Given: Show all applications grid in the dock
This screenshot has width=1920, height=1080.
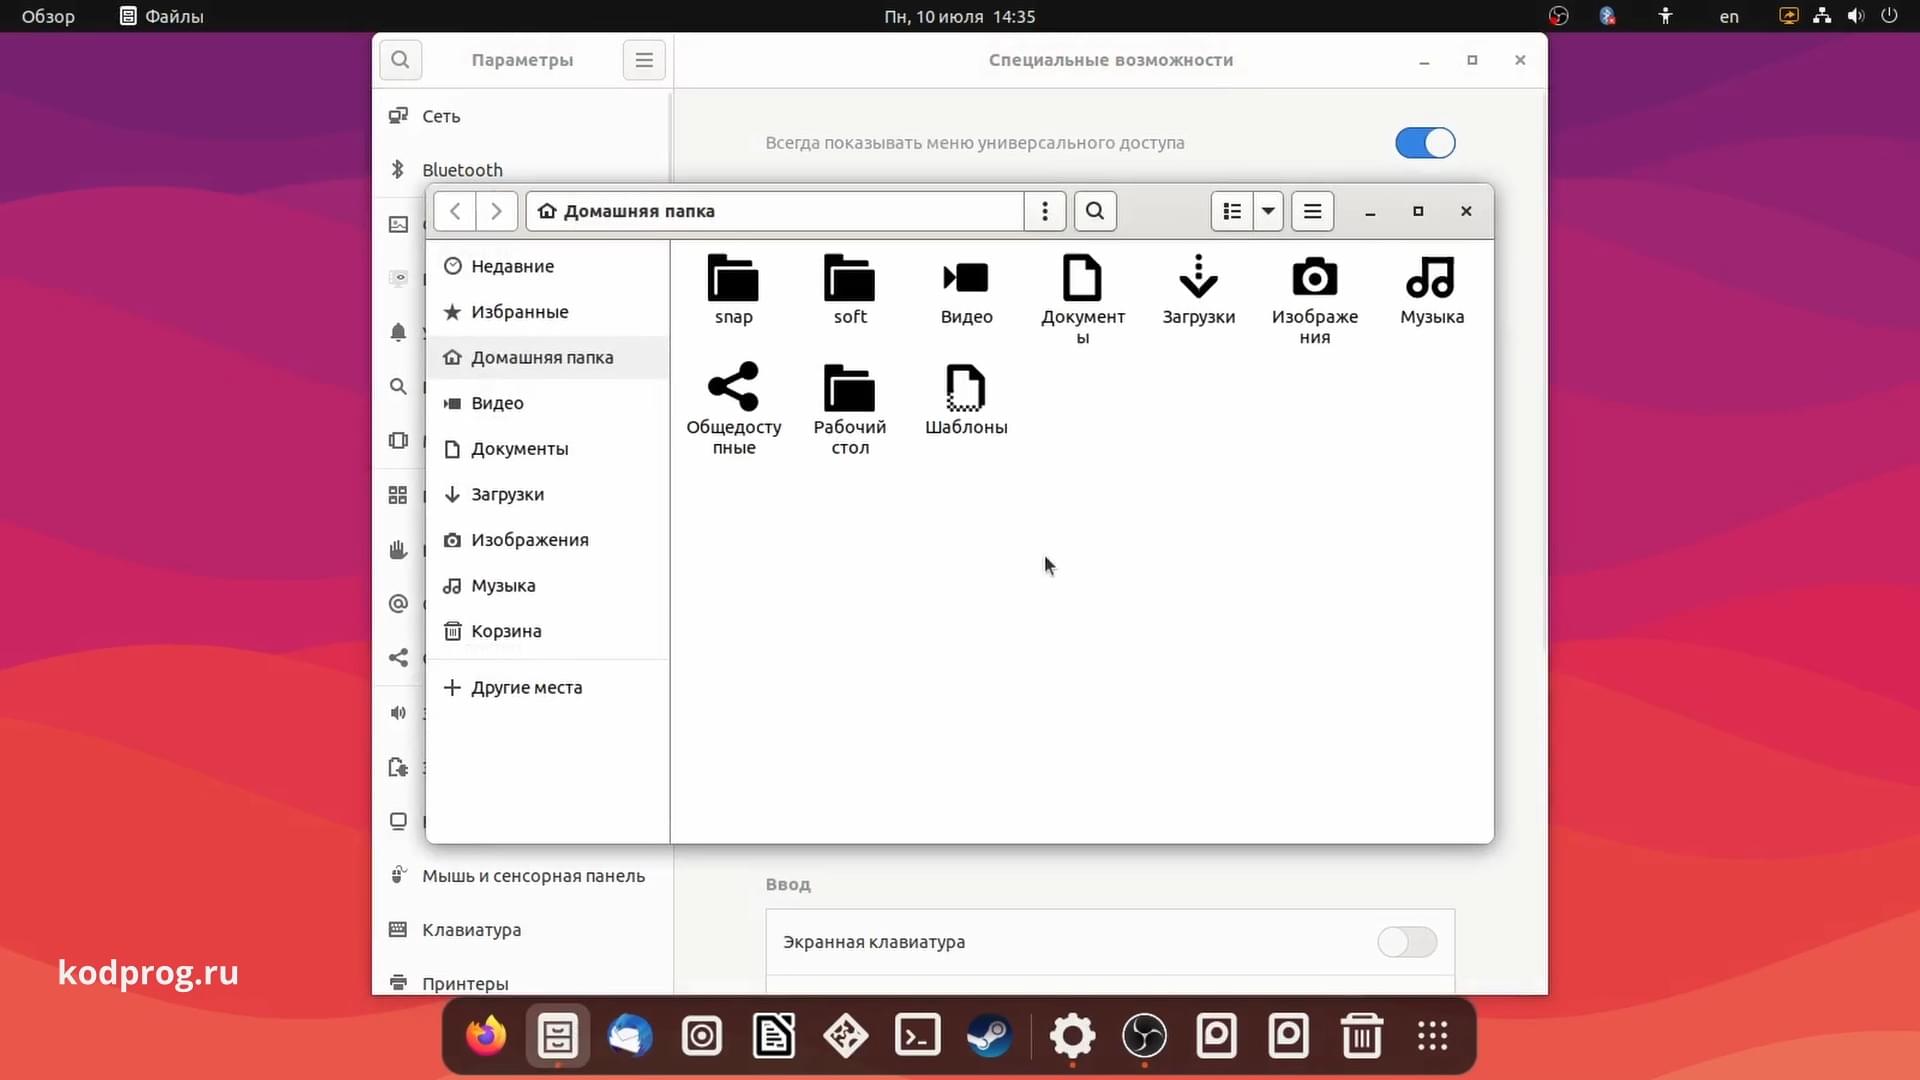Looking at the screenshot, I should point(1433,1036).
